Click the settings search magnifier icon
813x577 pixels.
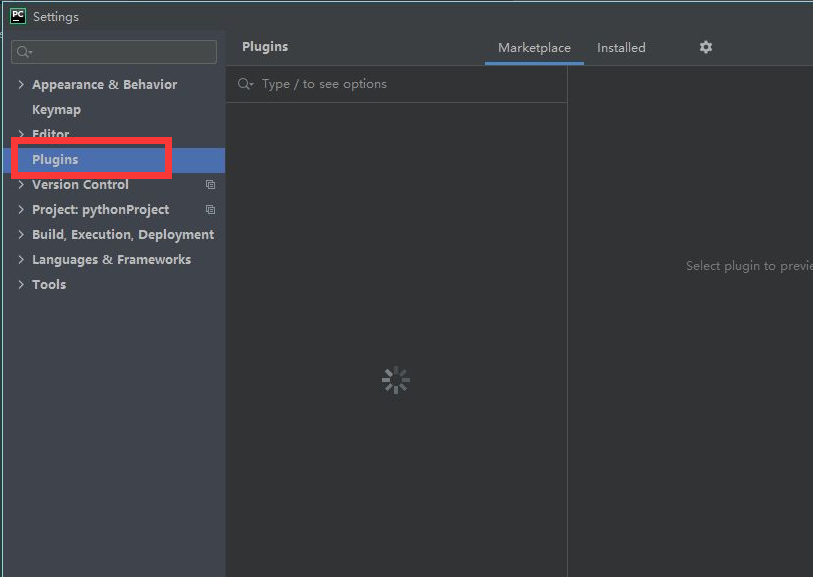[x=24, y=52]
